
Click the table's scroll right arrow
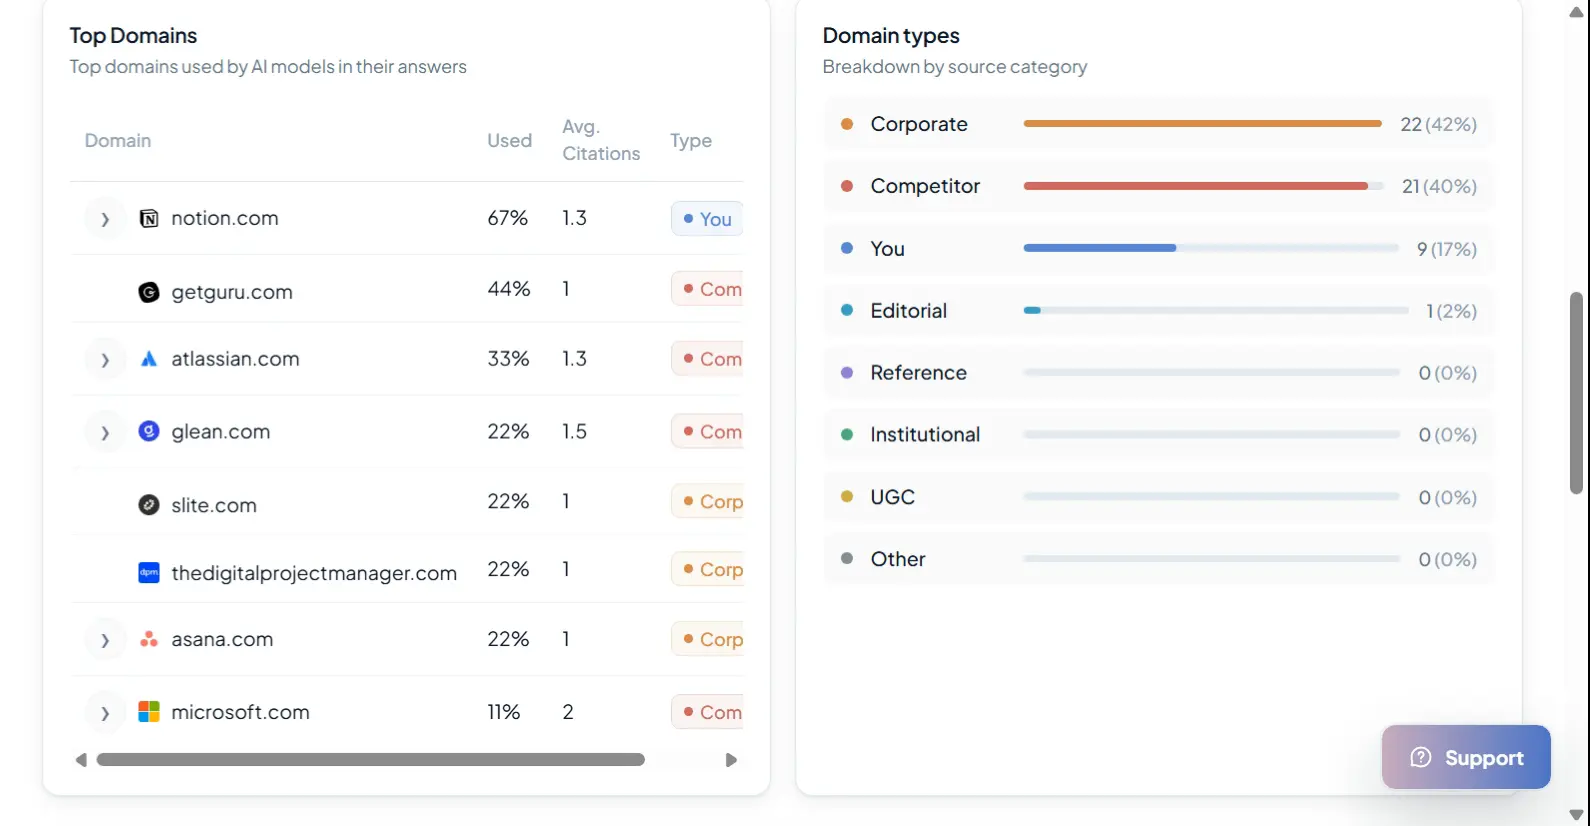coord(731,760)
